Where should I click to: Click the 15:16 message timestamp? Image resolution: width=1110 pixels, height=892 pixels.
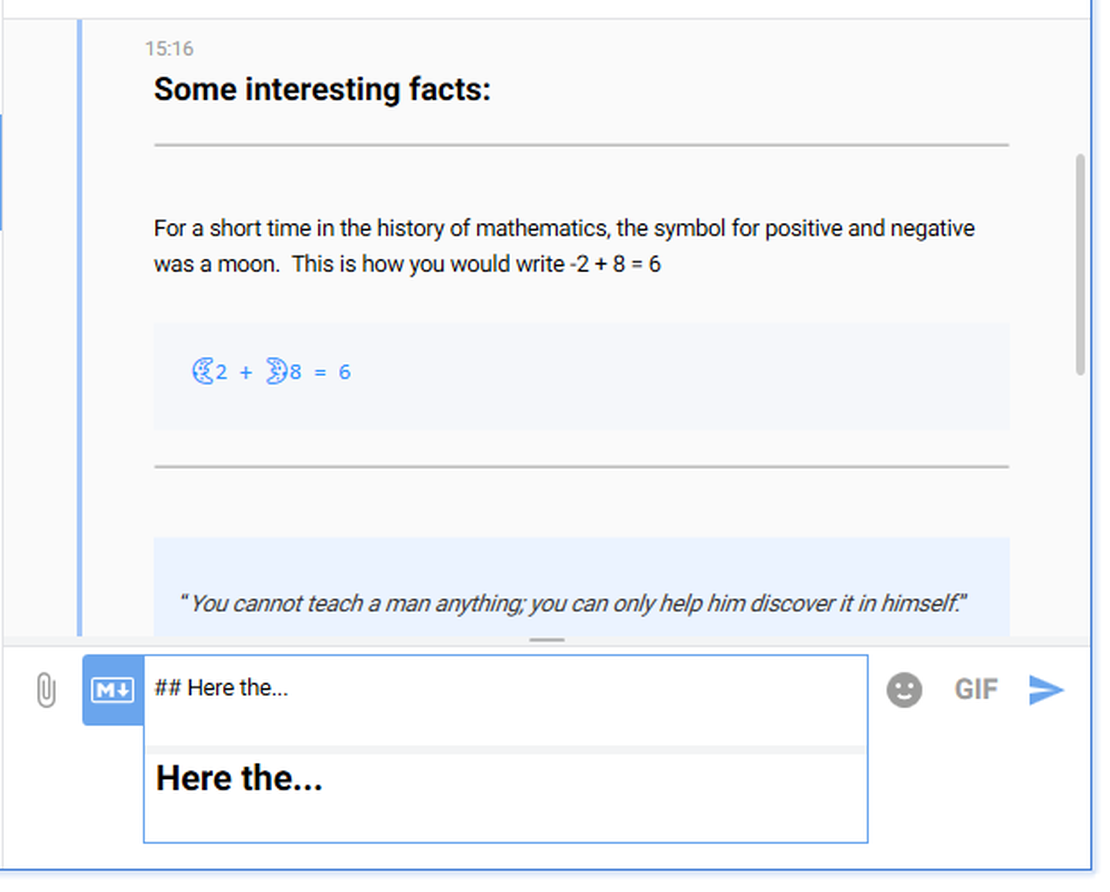(169, 49)
